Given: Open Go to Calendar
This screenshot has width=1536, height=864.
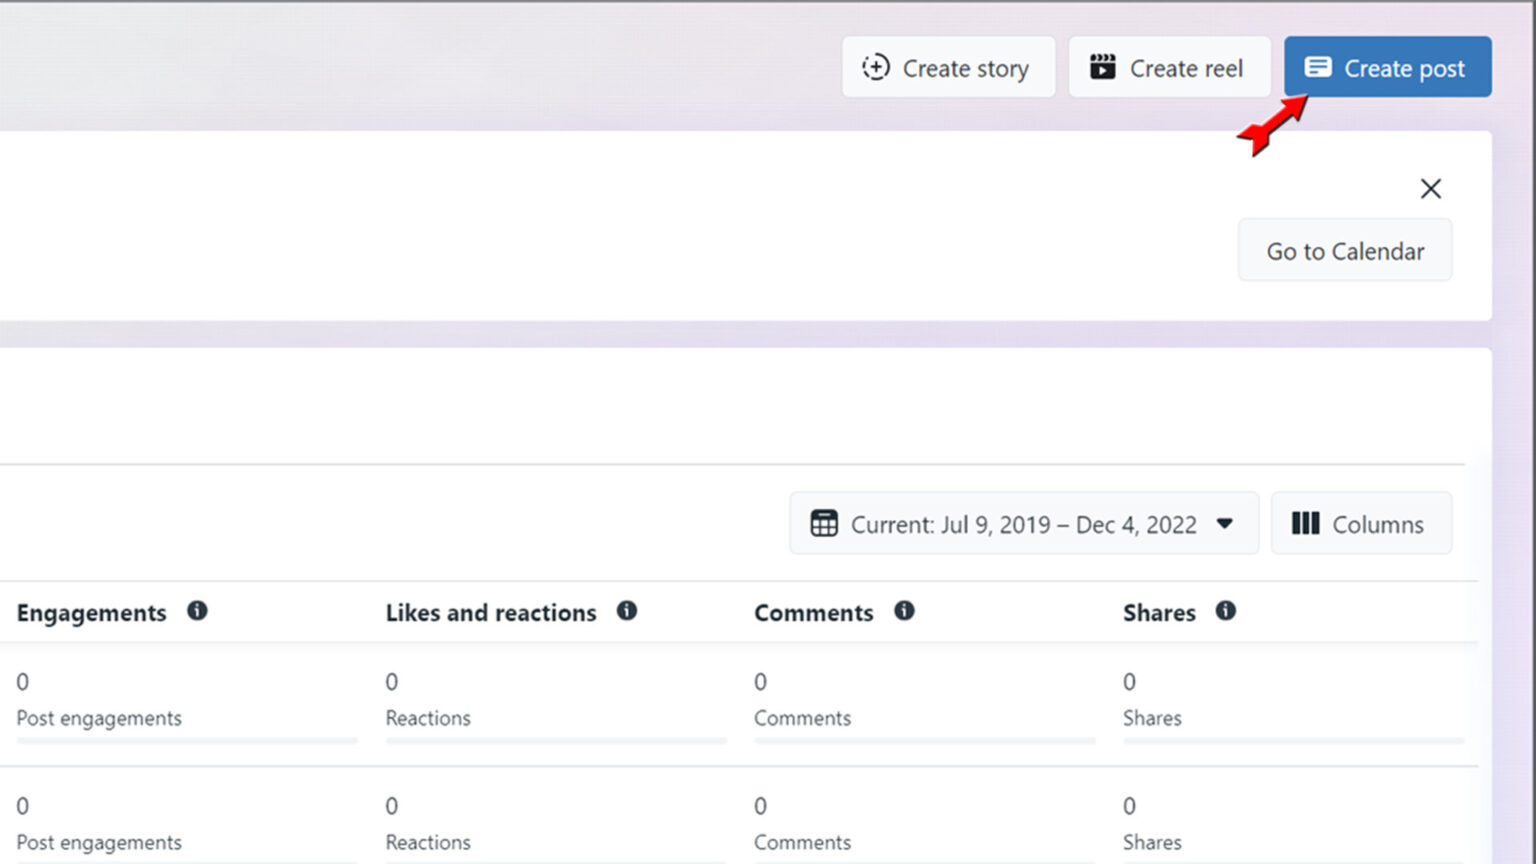Looking at the screenshot, I should point(1344,251).
